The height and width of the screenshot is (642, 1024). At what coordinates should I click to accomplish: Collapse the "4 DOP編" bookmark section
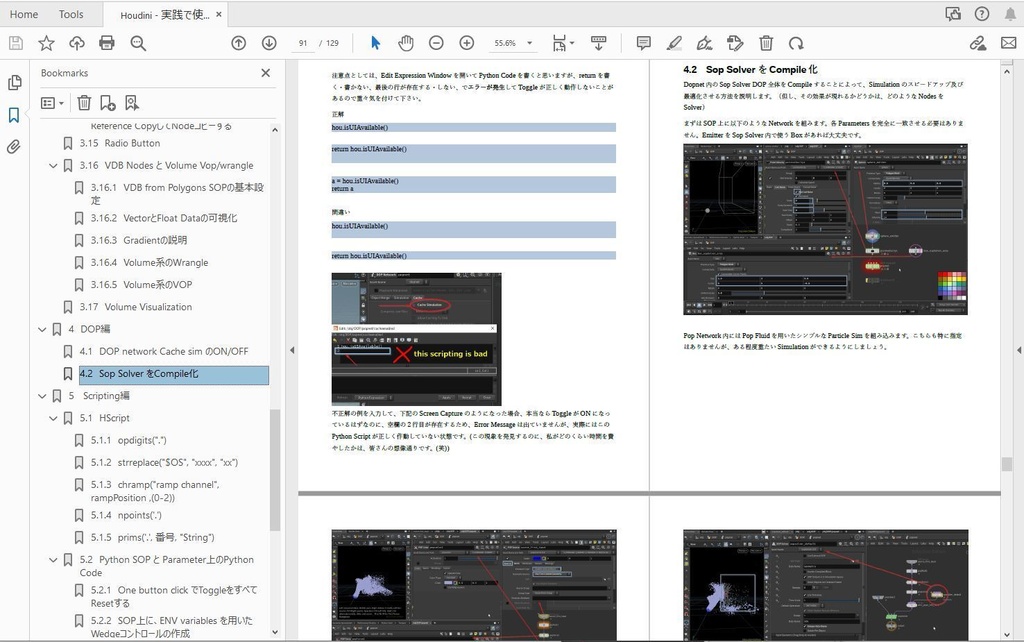tap(43, 329)
